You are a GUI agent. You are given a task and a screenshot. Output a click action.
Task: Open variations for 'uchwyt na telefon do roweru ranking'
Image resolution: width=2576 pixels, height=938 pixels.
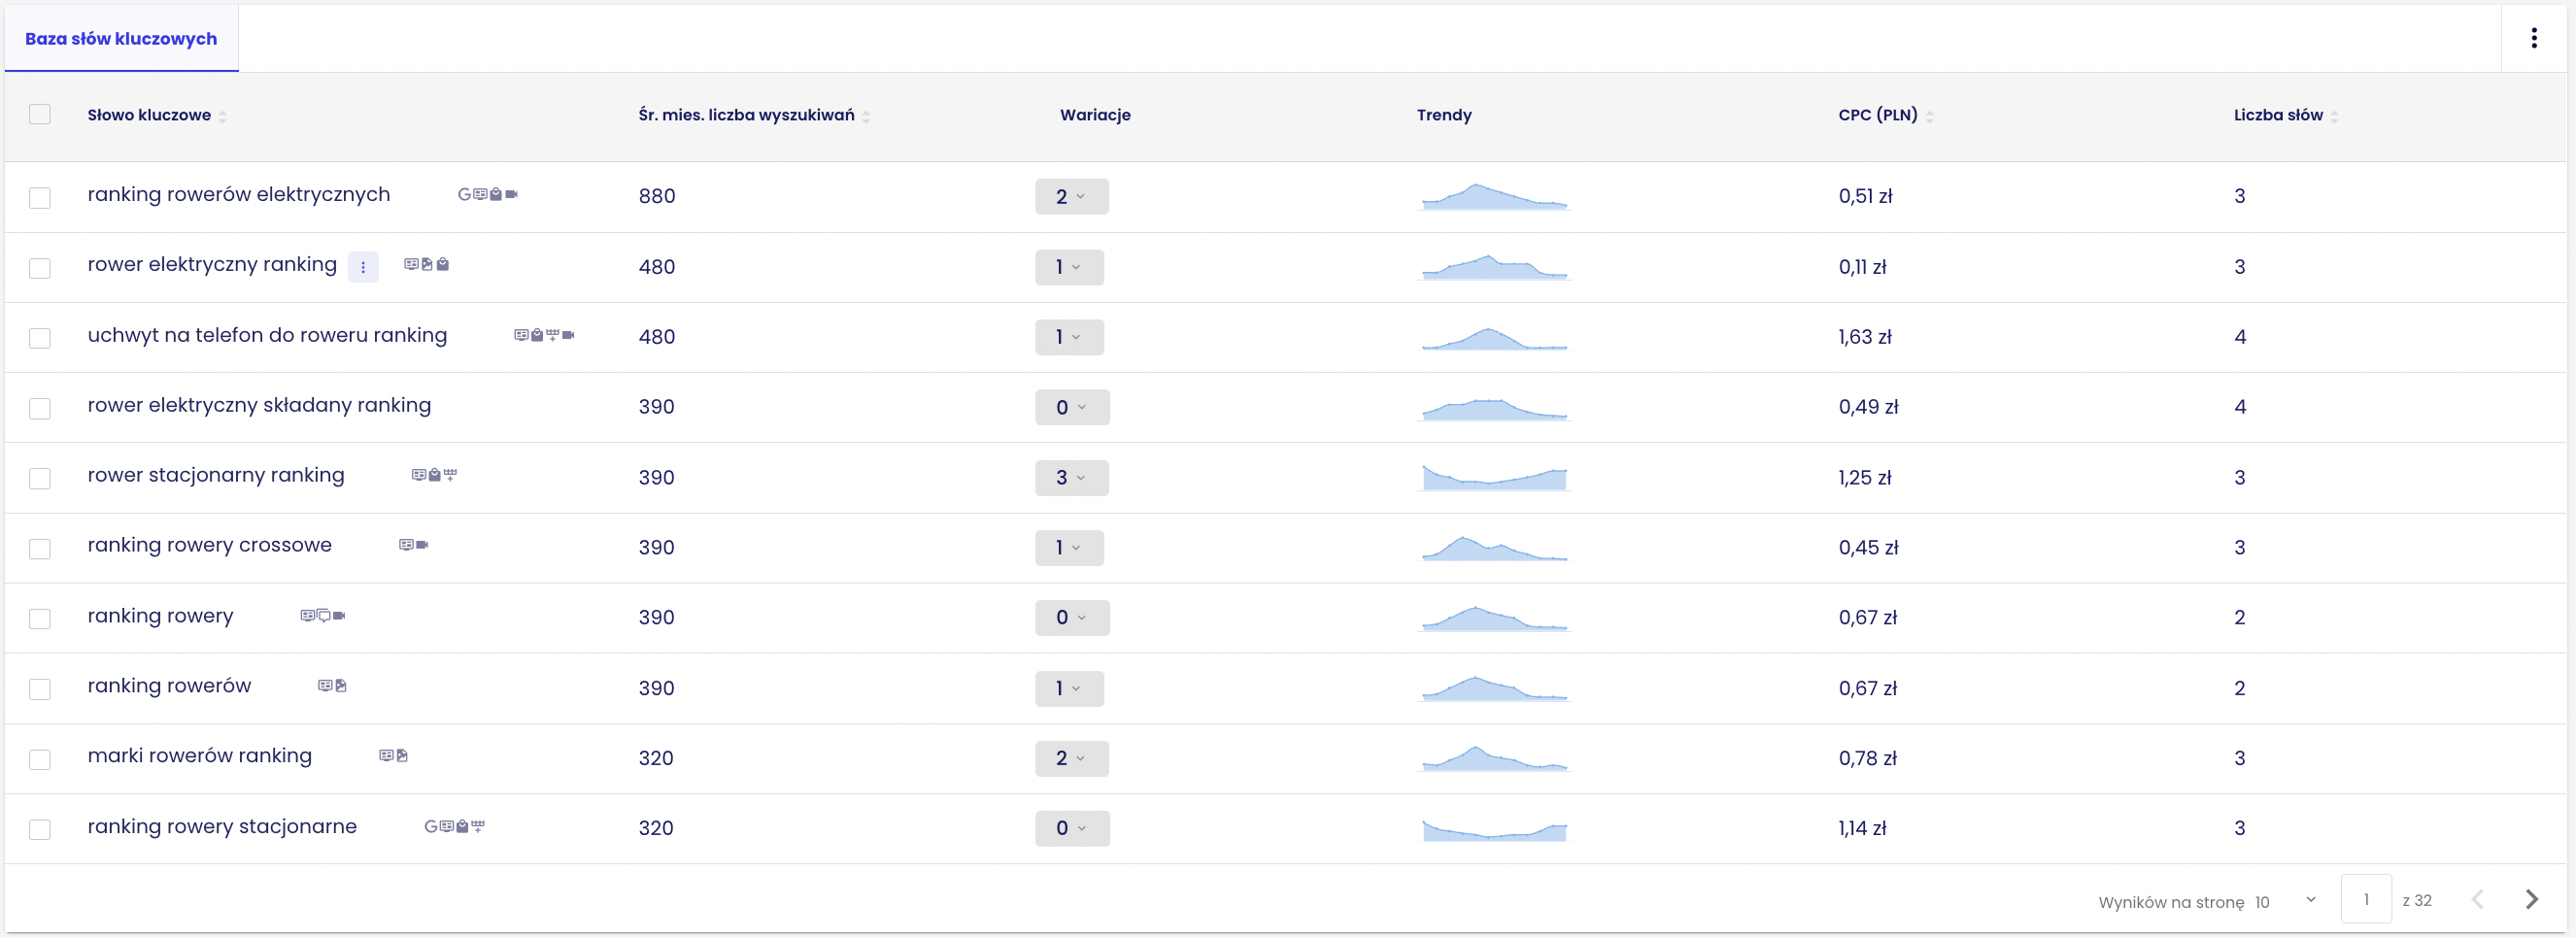pyautogui.click(x=1069, y=337)
